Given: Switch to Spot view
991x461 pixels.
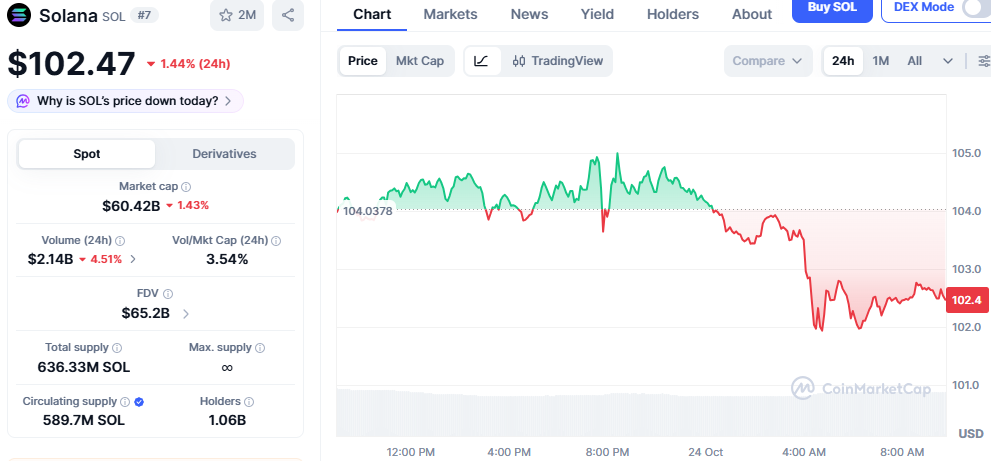Looking at the screenshot, I should tap(87, 154).
